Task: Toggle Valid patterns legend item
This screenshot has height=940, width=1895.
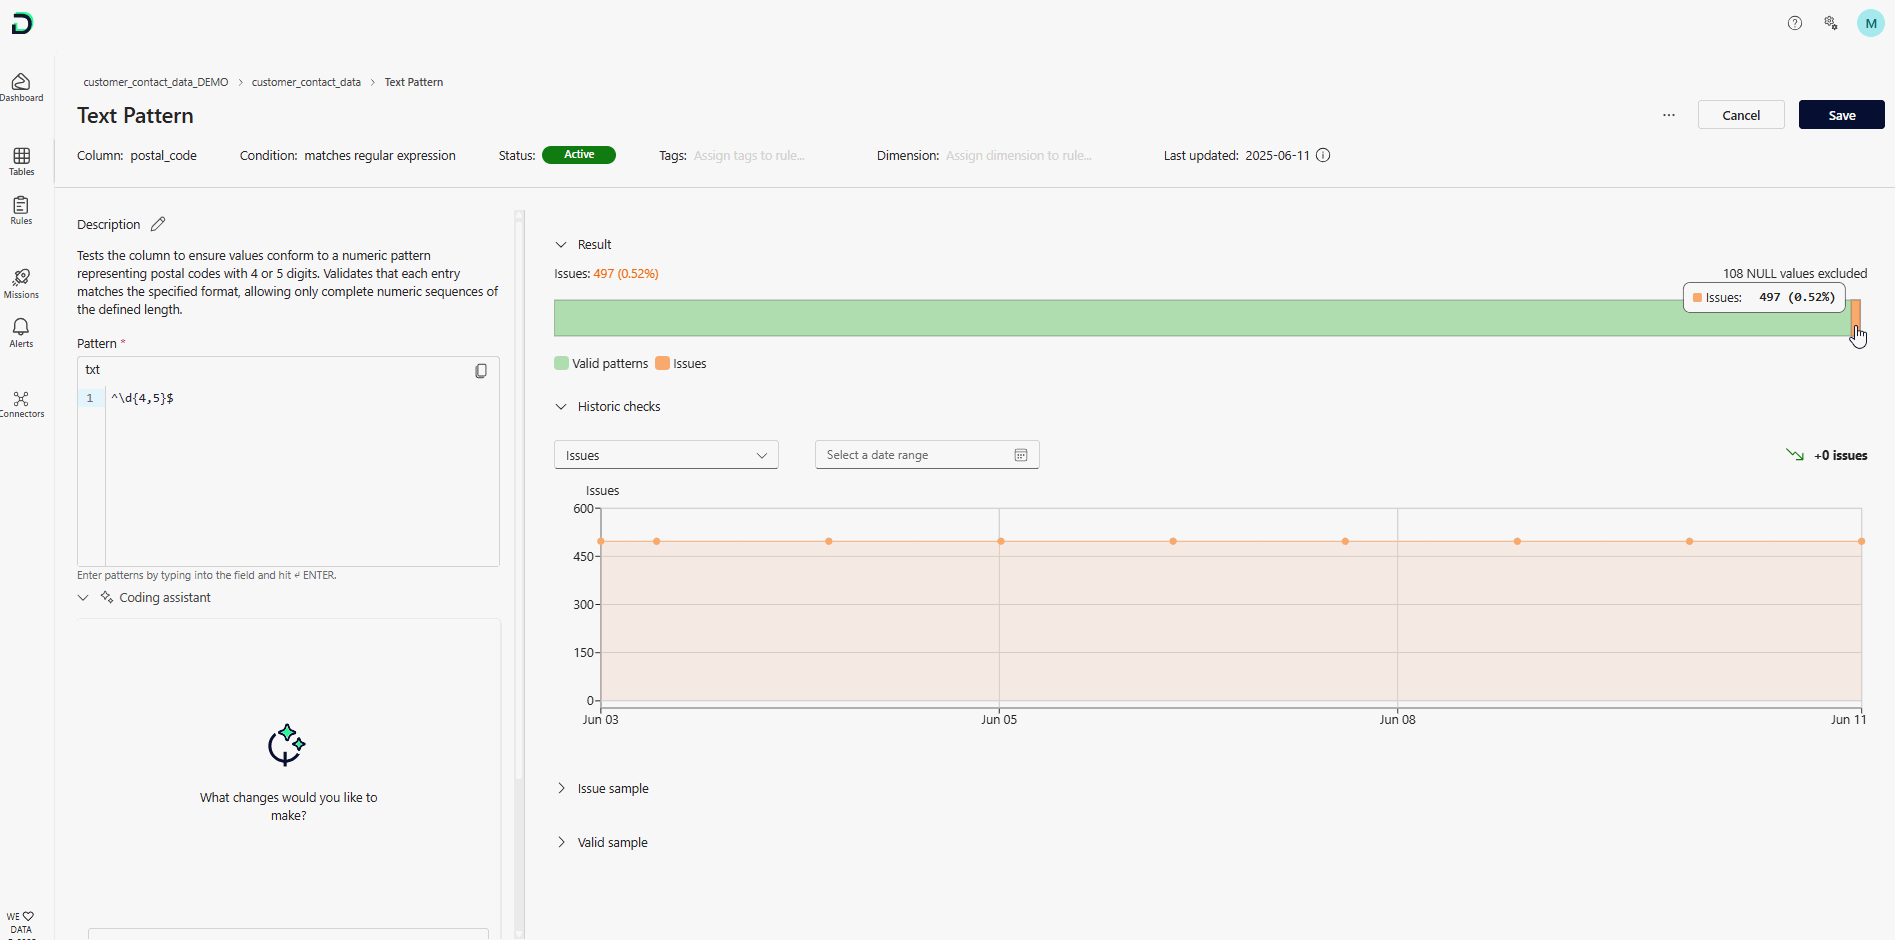Action: pos(601,364)
